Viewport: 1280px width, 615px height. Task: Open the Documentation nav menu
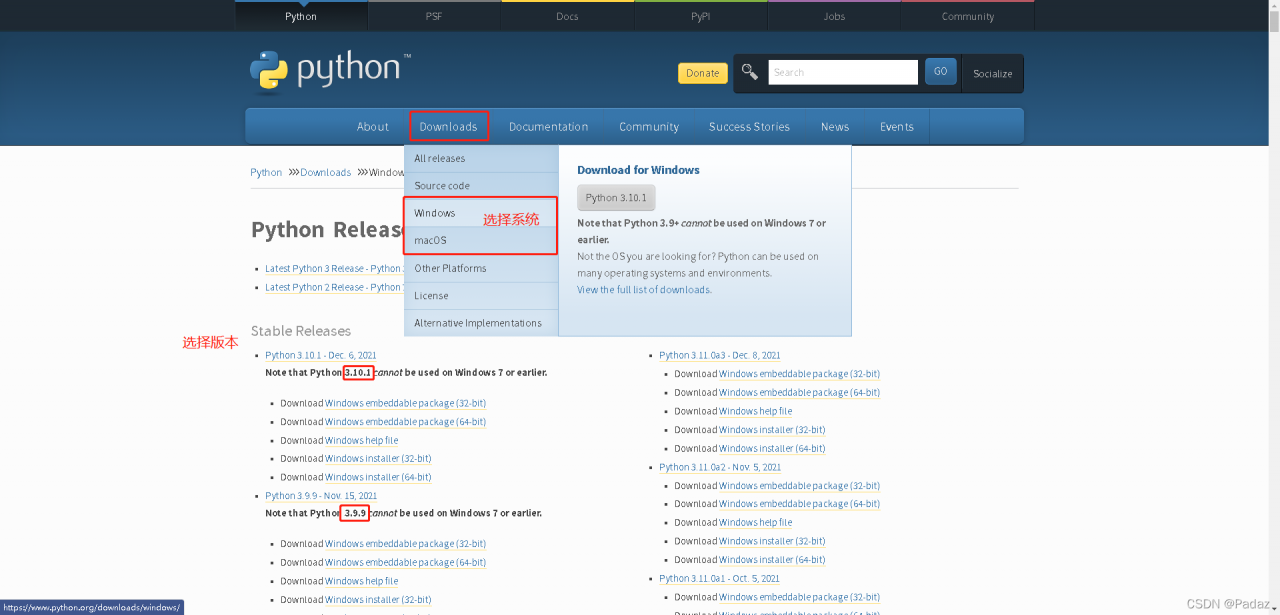548,127
